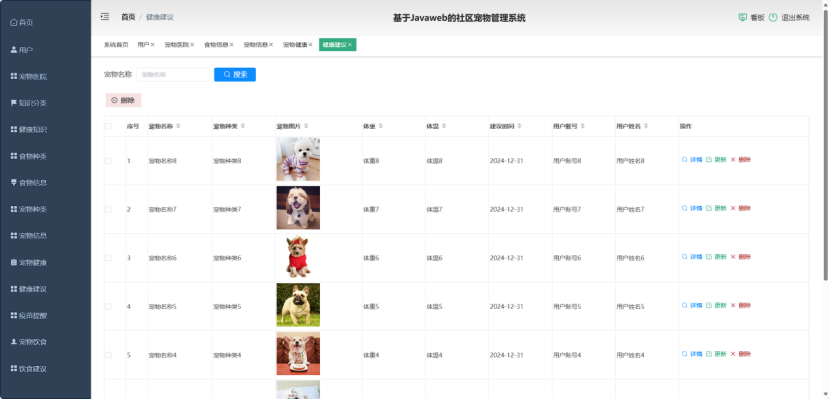Open the red-sweater dog photo in row 3
This screenshot has height=399, width=829.
tap(298, 256)
